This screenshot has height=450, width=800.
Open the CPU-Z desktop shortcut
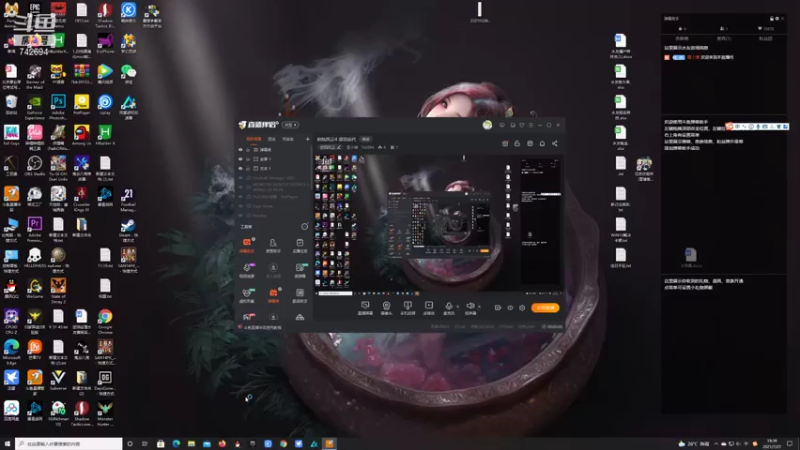pos(11,321)
